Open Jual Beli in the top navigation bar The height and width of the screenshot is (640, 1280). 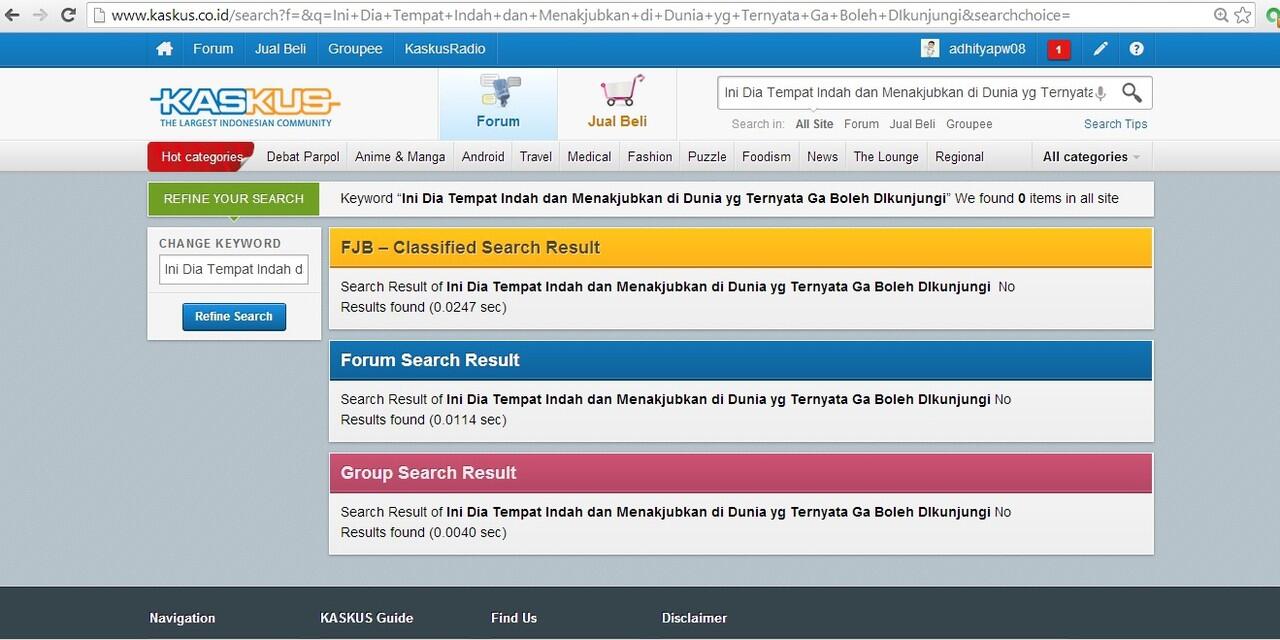click(x=280, y=49)
